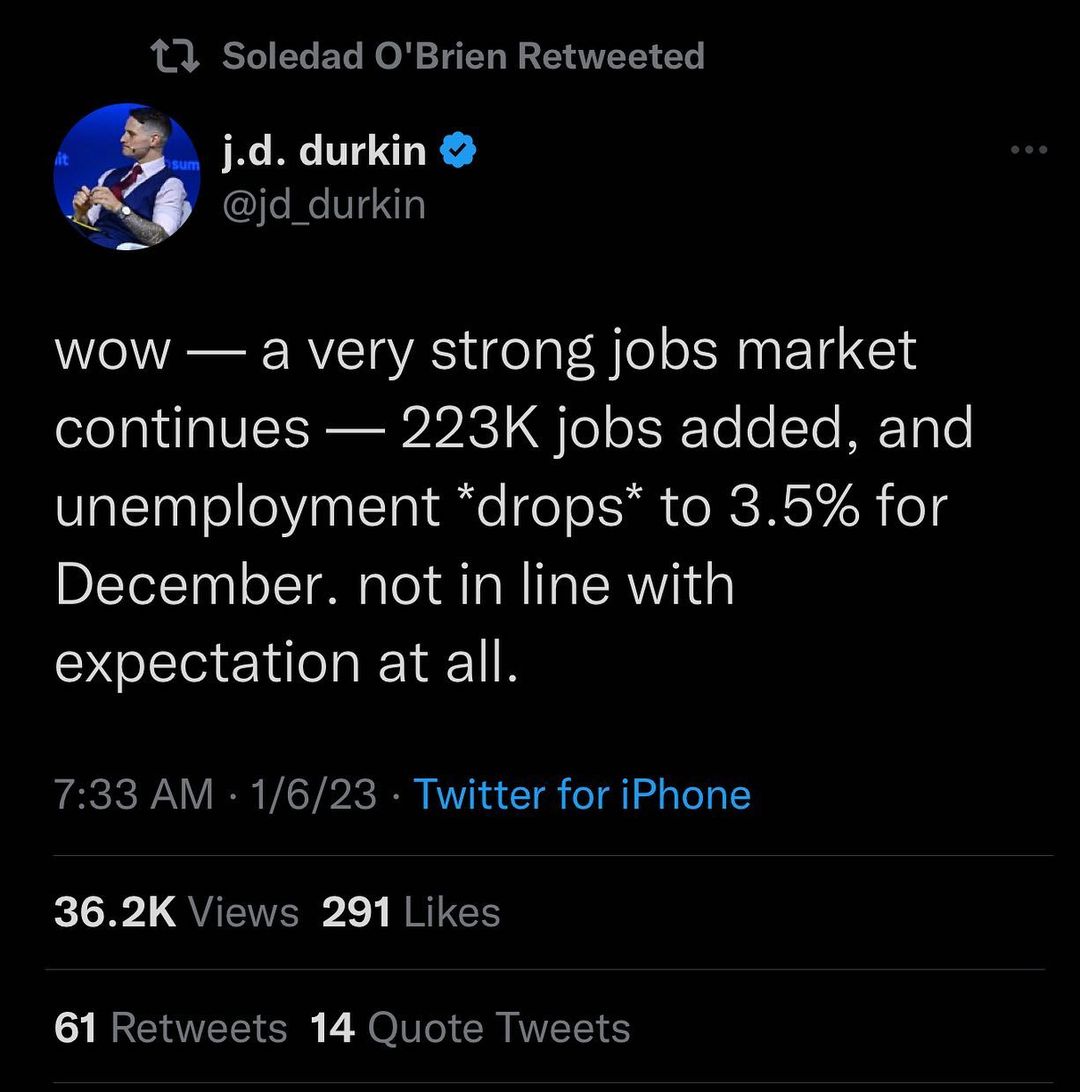
Task: Click the 7:33 AM timestamp
Action: click(134, 795)
